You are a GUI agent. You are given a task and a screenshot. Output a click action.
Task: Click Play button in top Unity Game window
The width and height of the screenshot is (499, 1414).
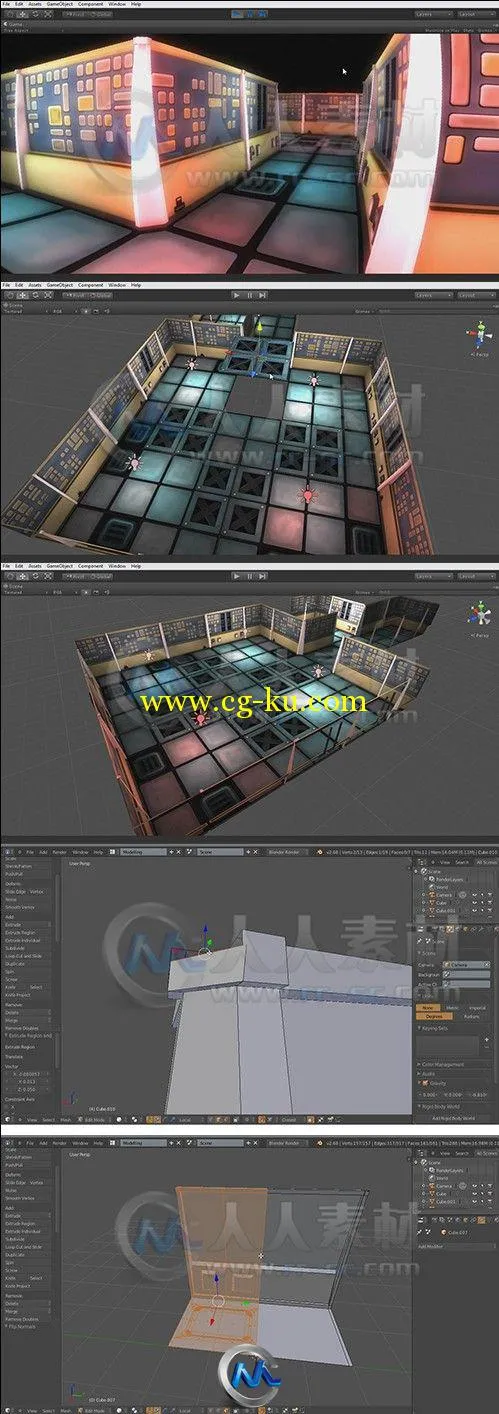(x=237, y=14)
